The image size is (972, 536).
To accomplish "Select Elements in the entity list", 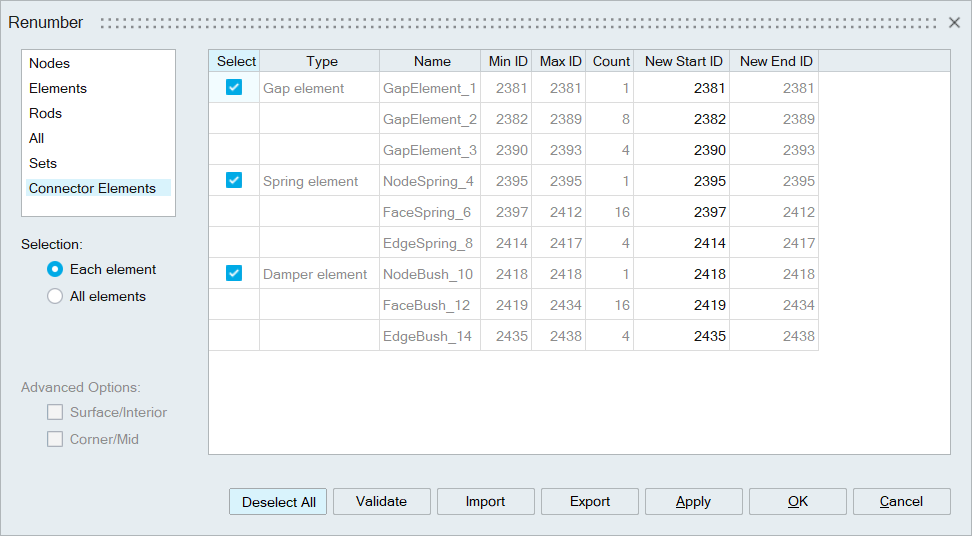I will click(58, 88).
